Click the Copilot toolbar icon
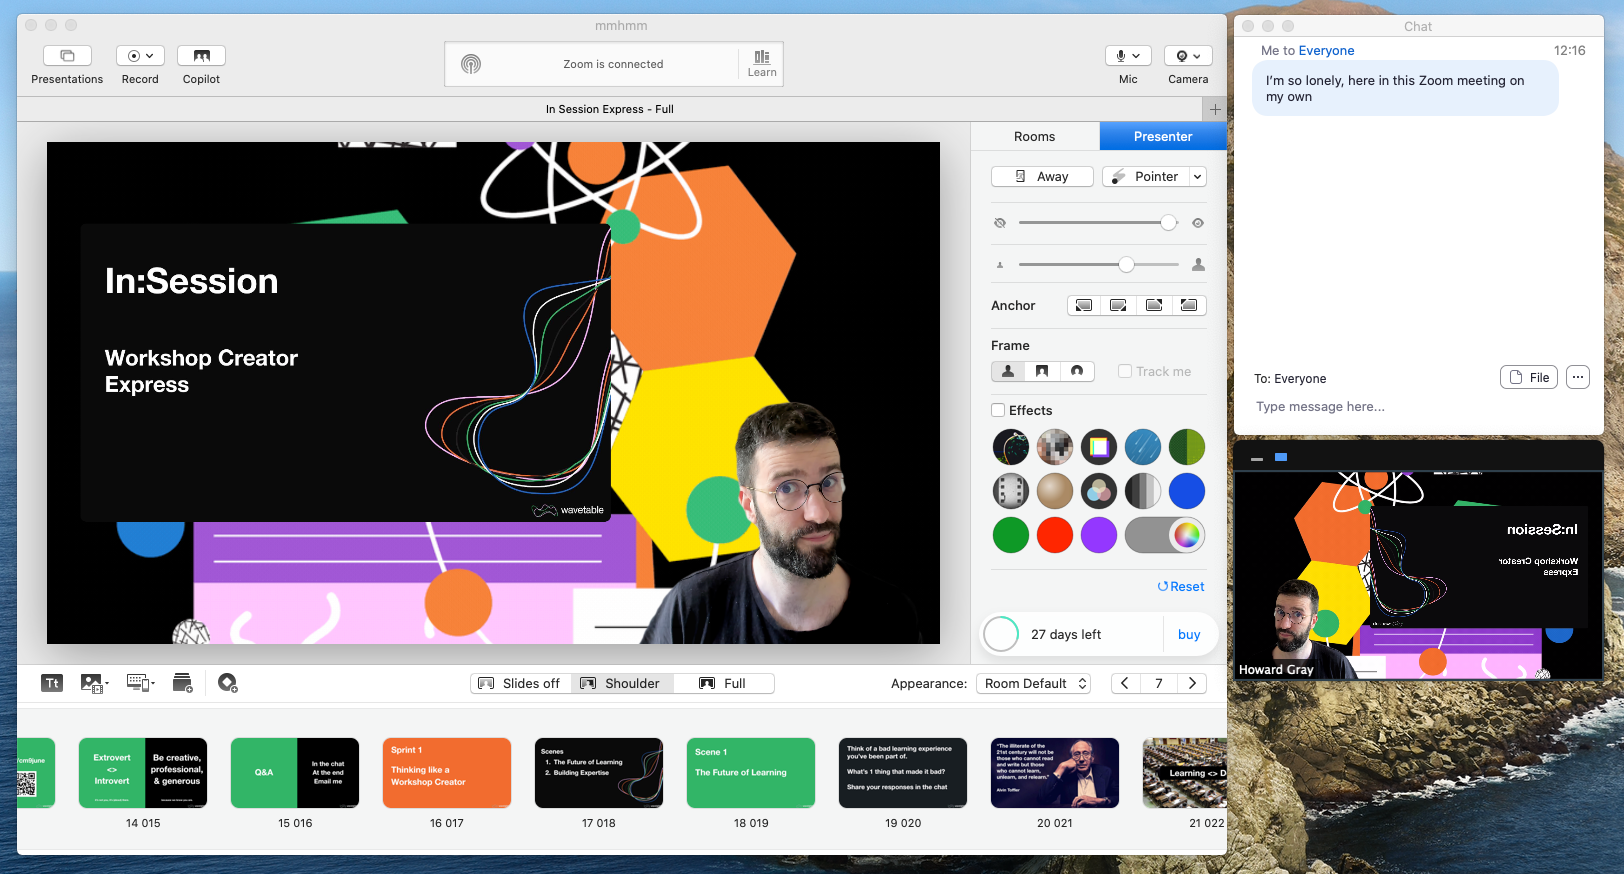The width and height of the screenshot is (1624, 874). click(201, 56)
